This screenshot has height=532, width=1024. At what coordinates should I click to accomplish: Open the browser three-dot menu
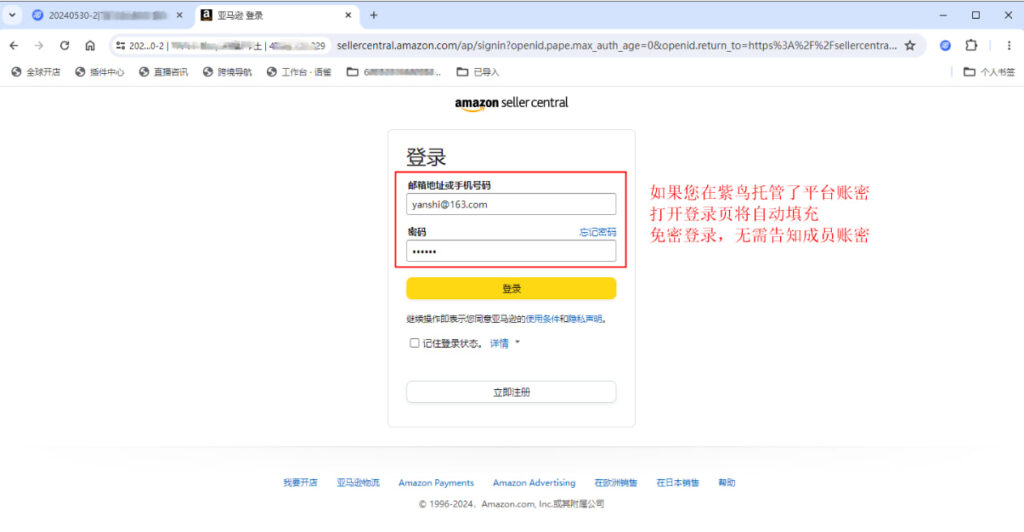click(x=1008, y=46)
